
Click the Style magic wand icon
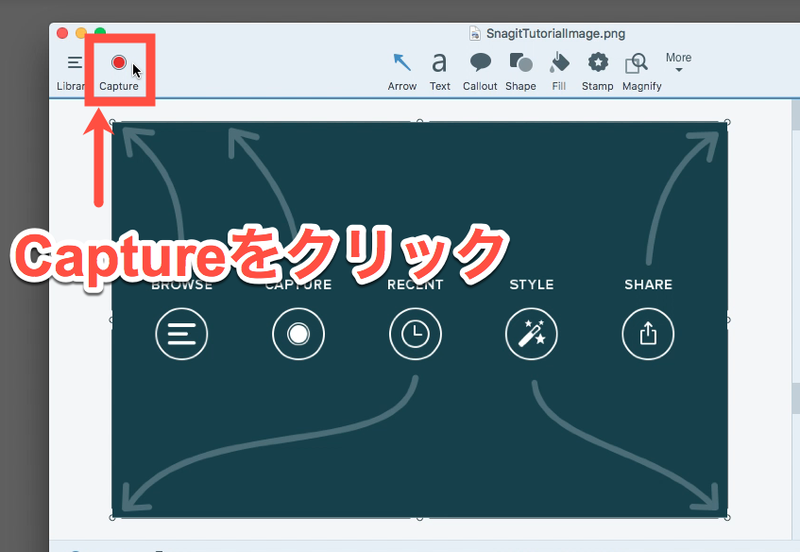[x=532, y=334]
